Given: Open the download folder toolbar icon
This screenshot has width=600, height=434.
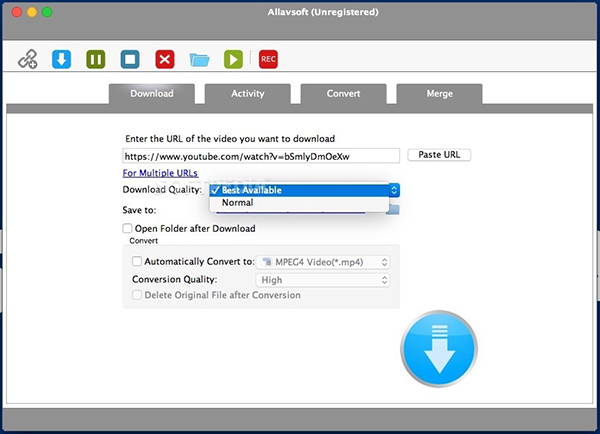Looking at the screenshot, I should [199, 59].
